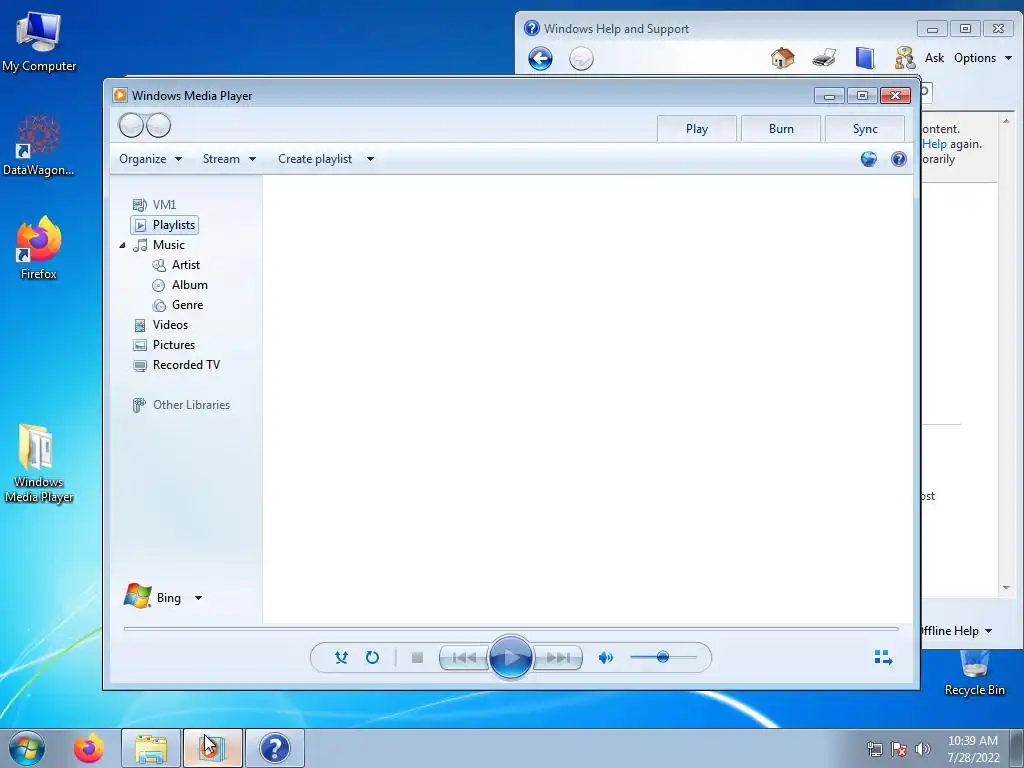The height and width of the screenshot is (768, 1024).
Task: Click Help link in the Help window
Action: tap(934, 144)
